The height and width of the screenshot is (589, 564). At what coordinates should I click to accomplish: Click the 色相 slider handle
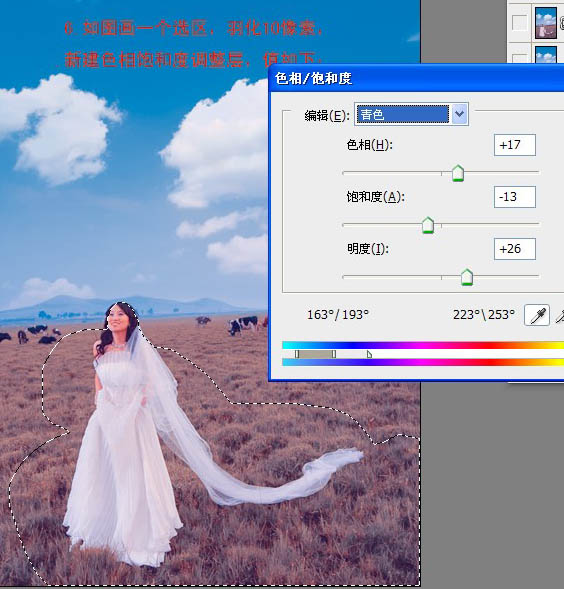coord(458,173)
